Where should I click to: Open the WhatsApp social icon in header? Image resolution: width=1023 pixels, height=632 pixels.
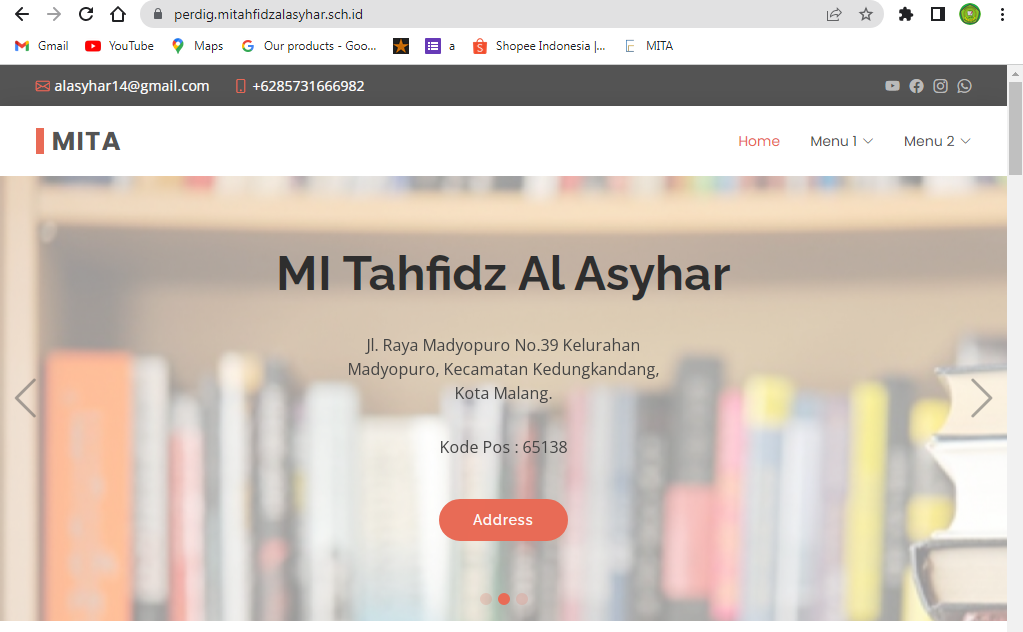click(x=964, y=86)
